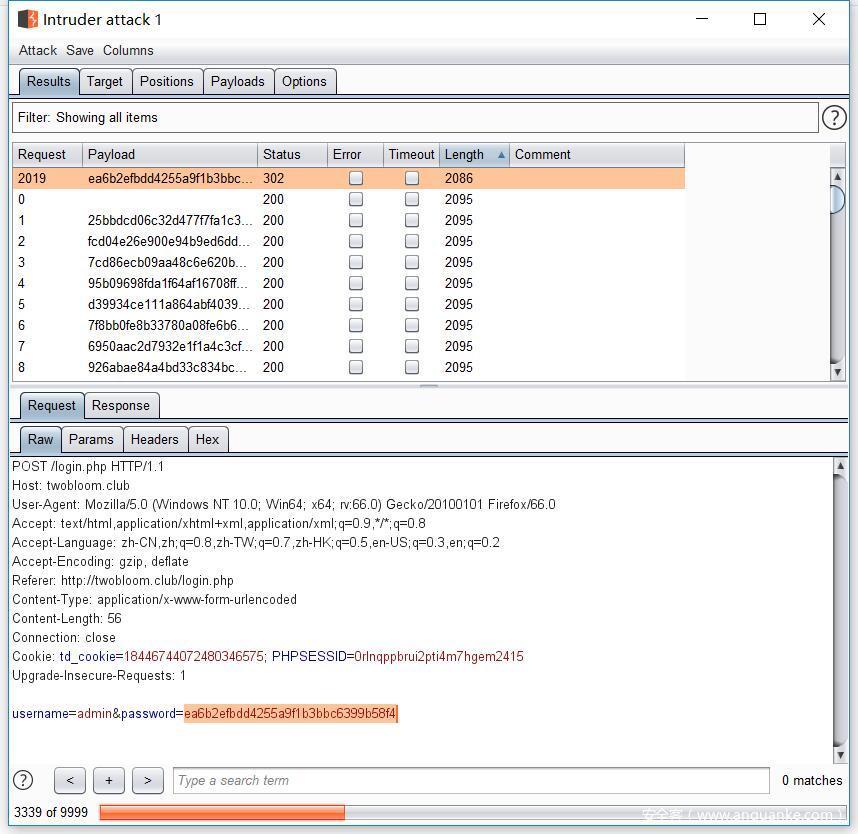
Task: View the Hex tab of the request
Action: pos(207,440)
